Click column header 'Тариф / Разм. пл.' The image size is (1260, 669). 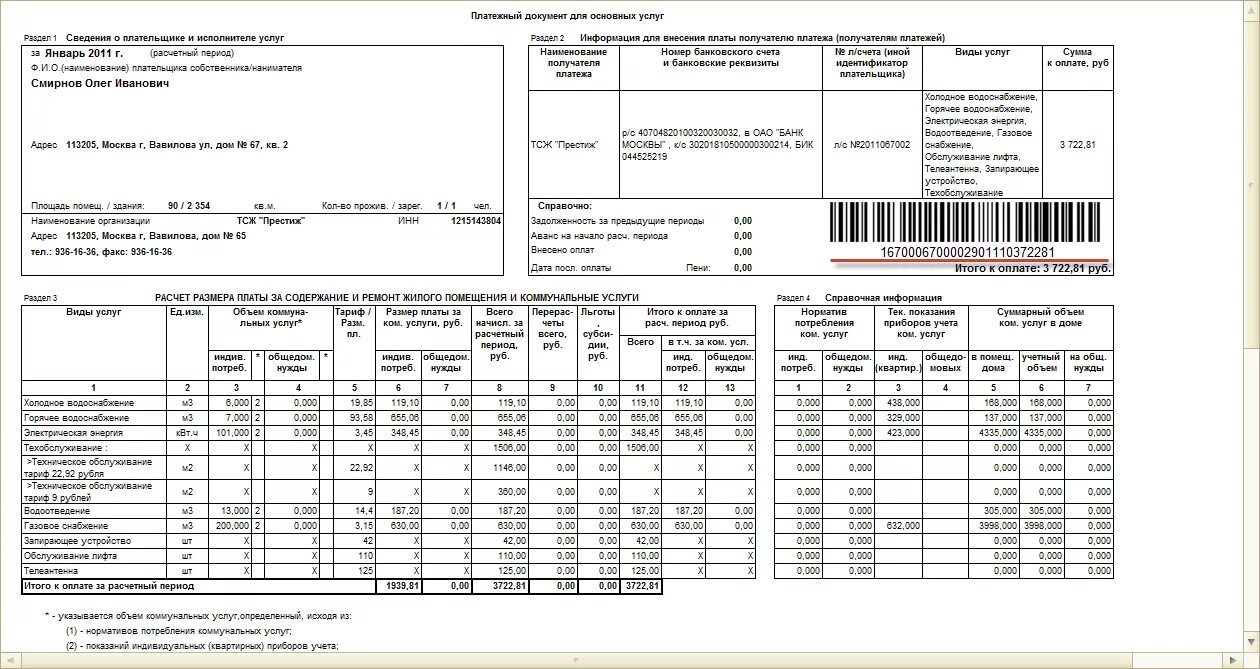(x=353, y=323)
